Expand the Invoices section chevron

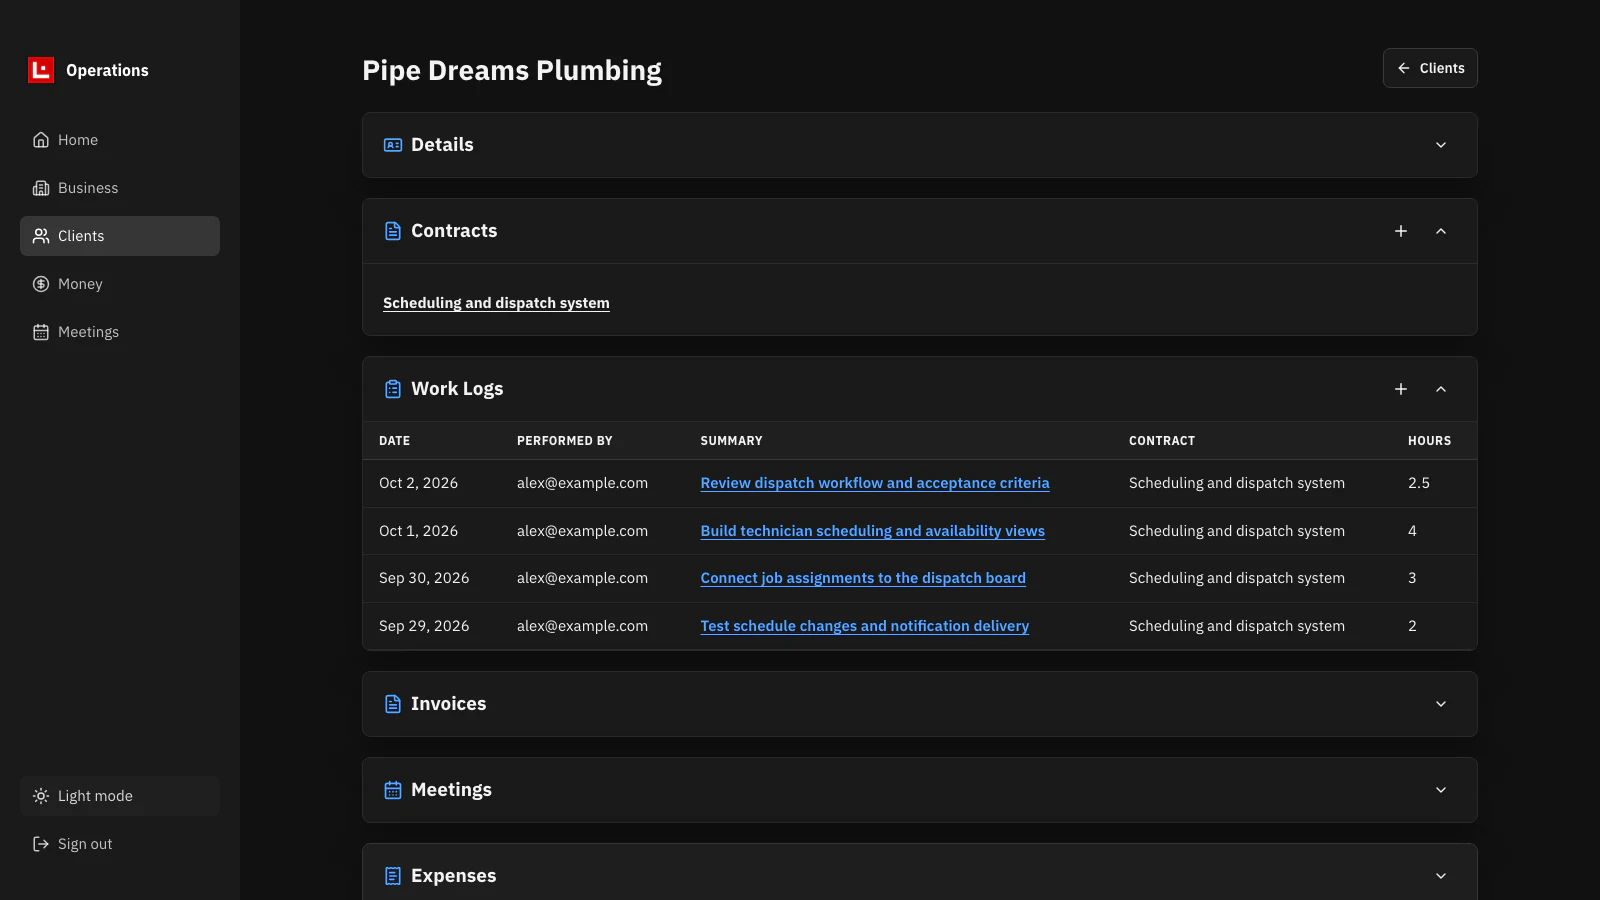pos(1441,704)
